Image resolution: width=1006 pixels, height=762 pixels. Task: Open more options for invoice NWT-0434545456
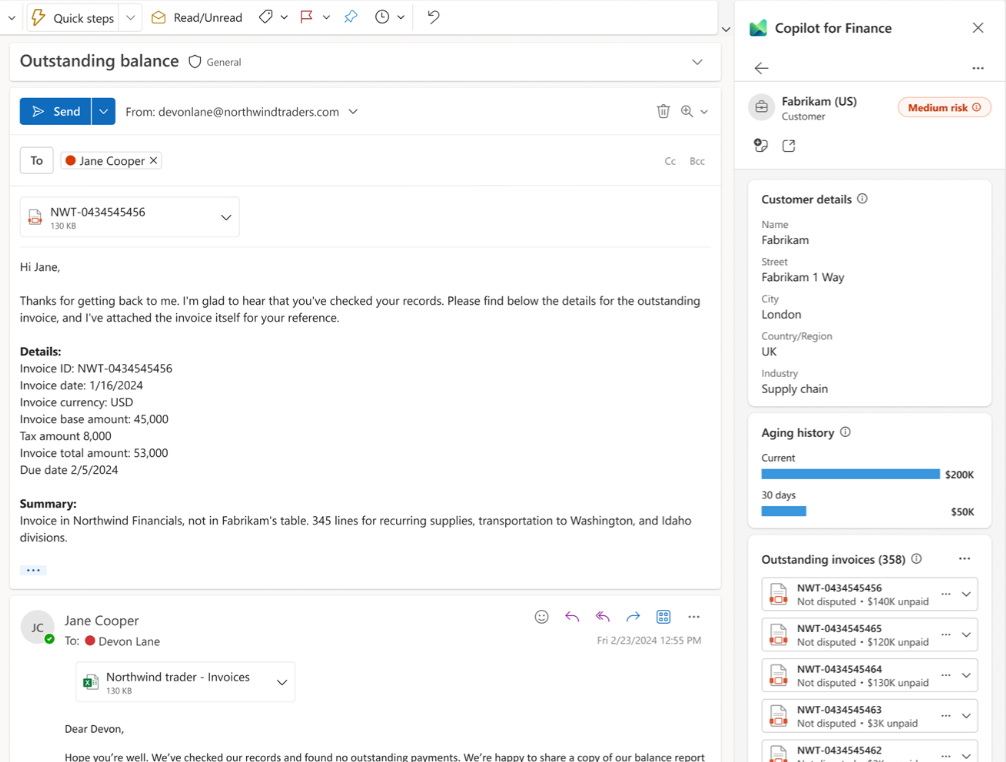point(946,594)
